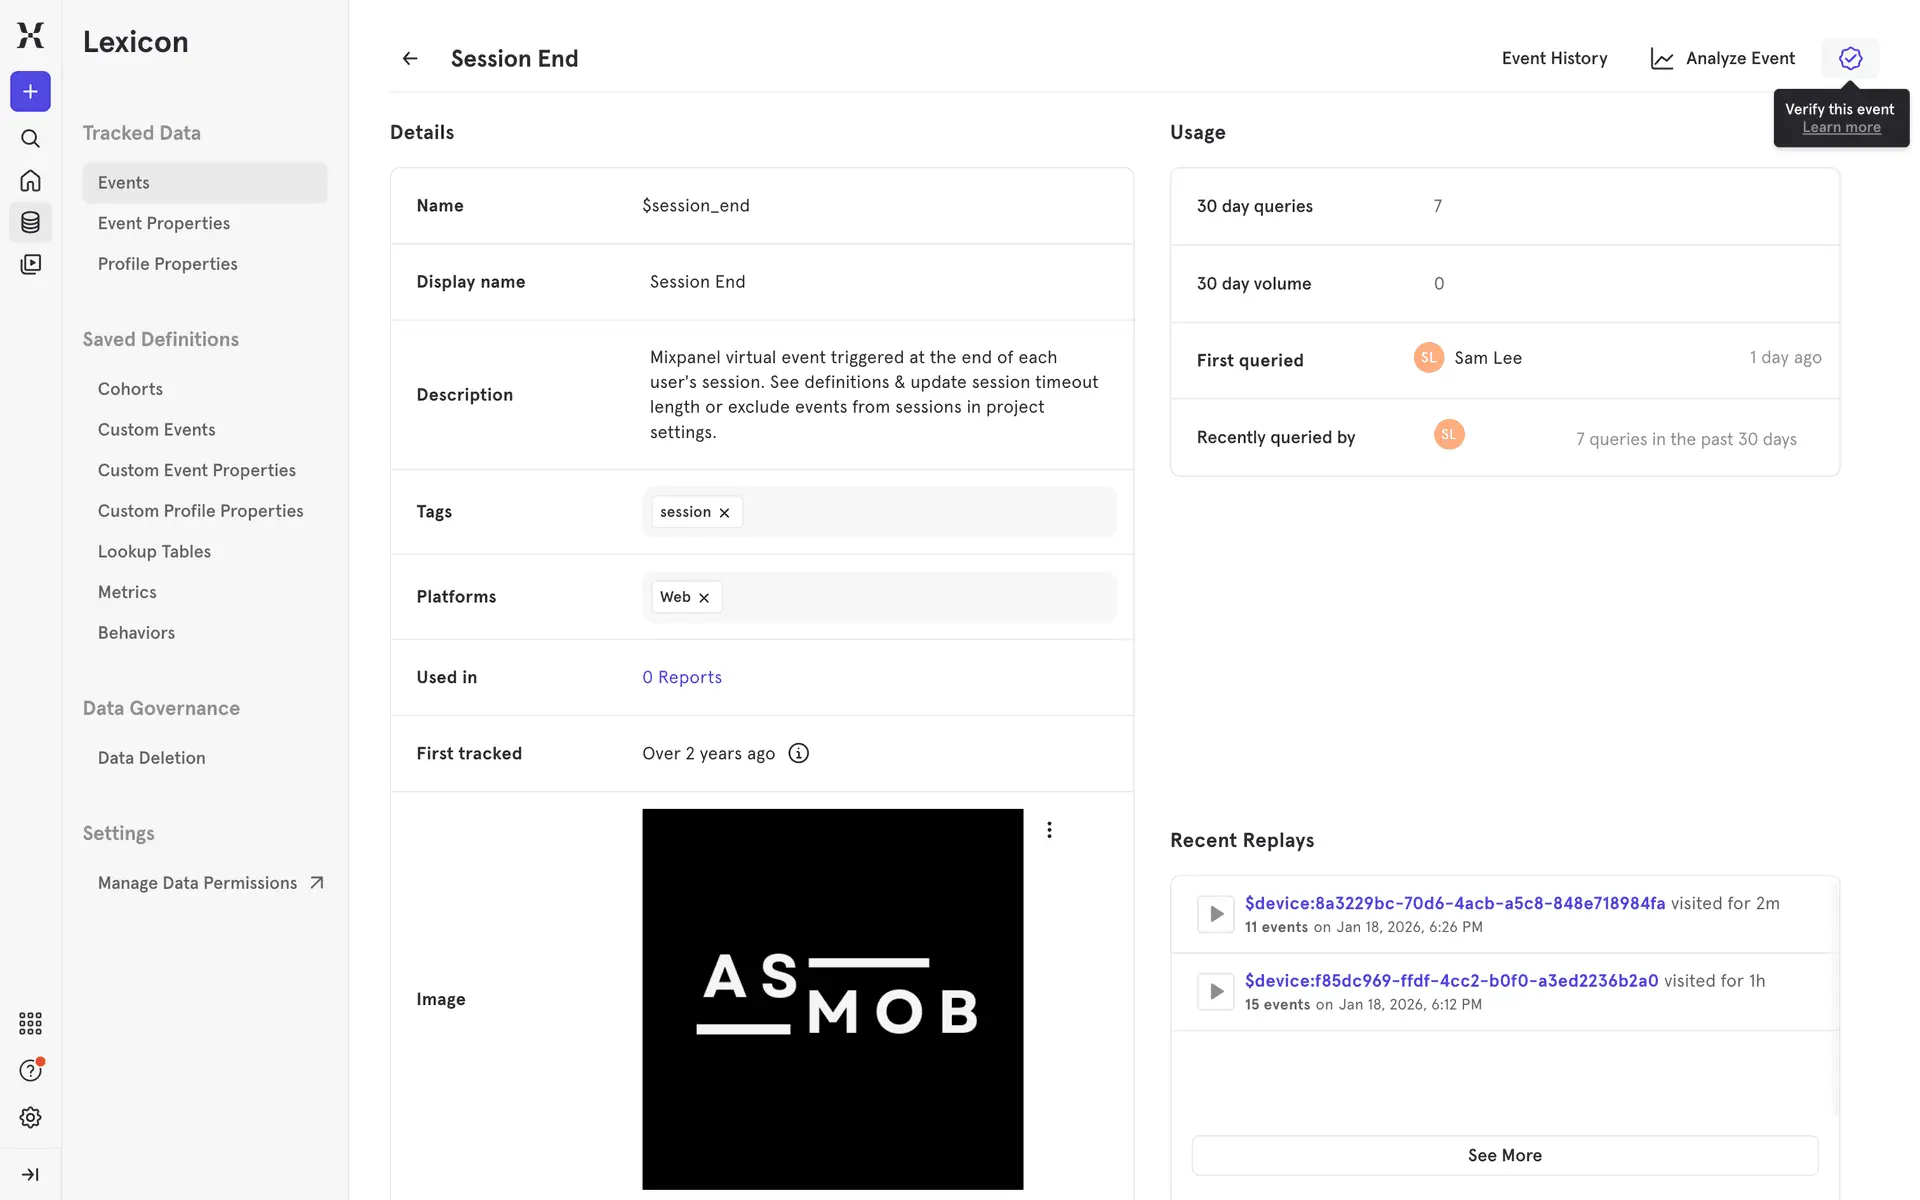Click the verify event badge icon
The image size is (1920, 1200).
[1850, 58]
